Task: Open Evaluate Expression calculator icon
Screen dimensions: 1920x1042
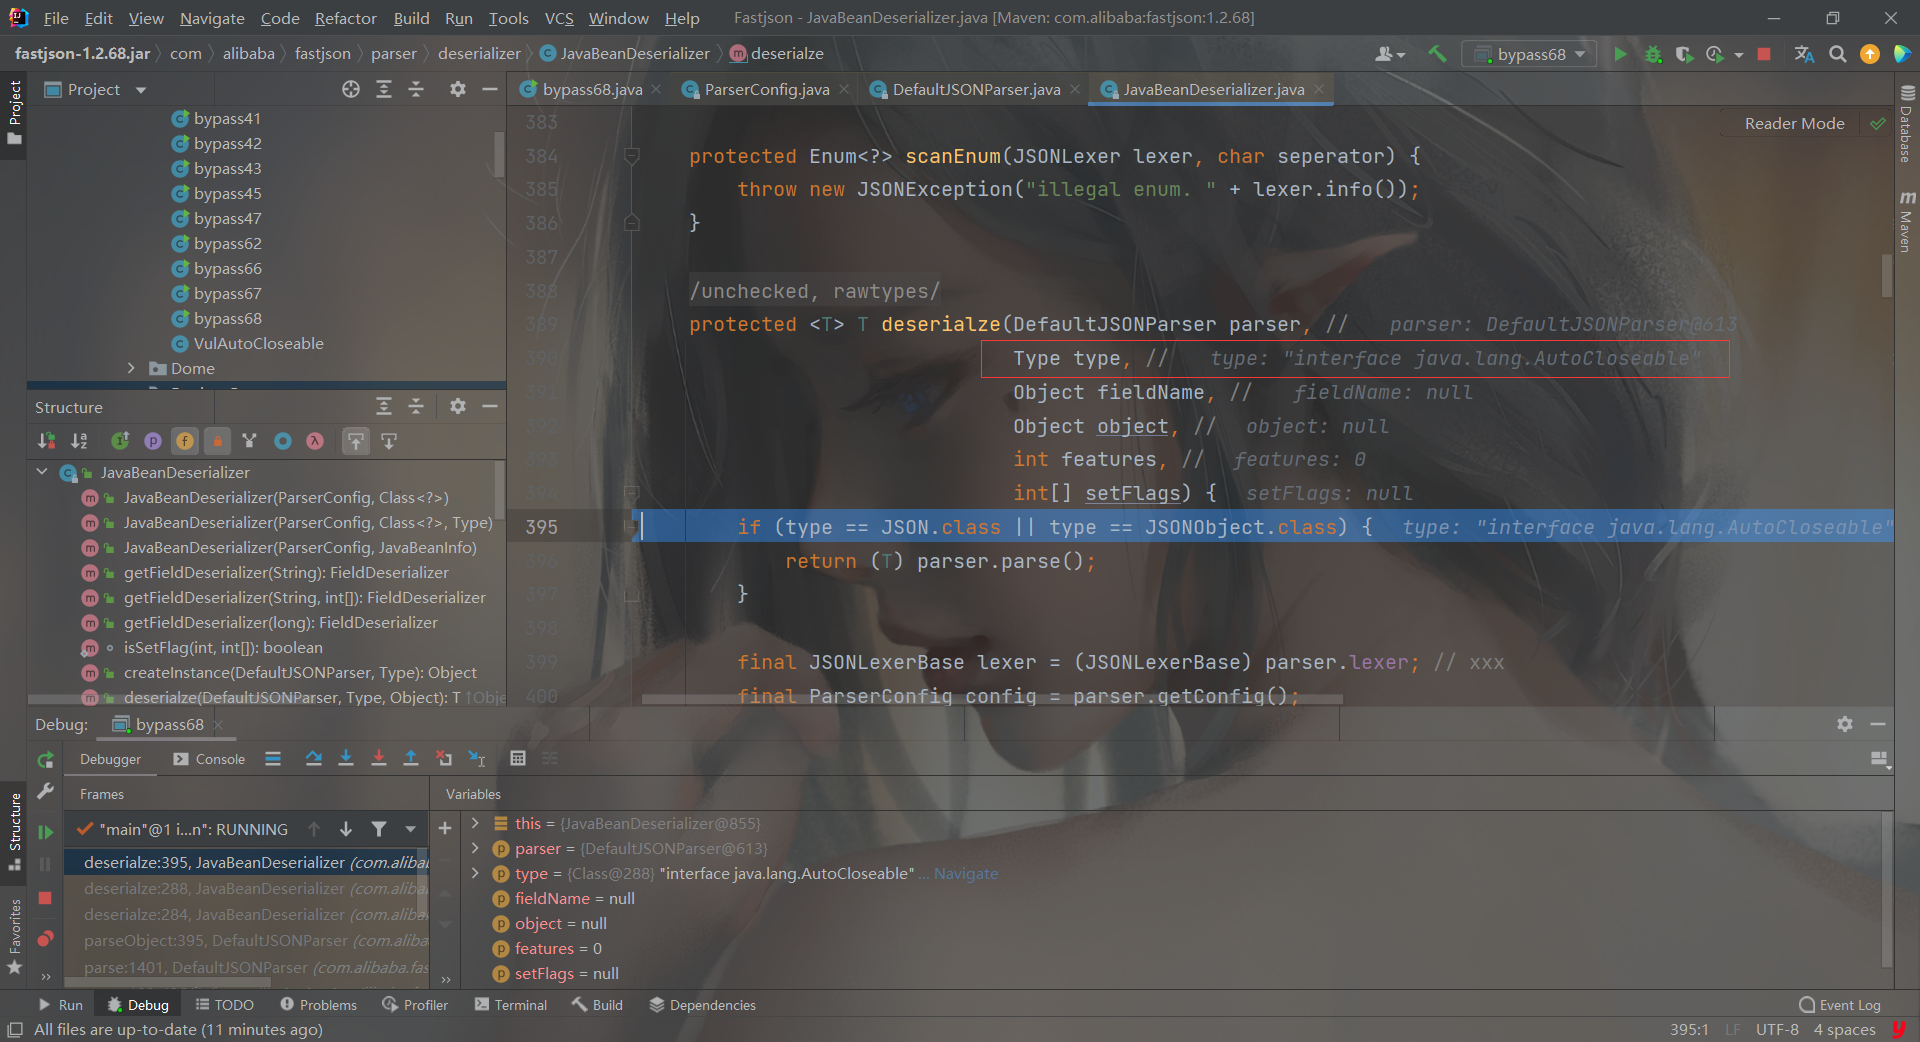Action: 518,759
